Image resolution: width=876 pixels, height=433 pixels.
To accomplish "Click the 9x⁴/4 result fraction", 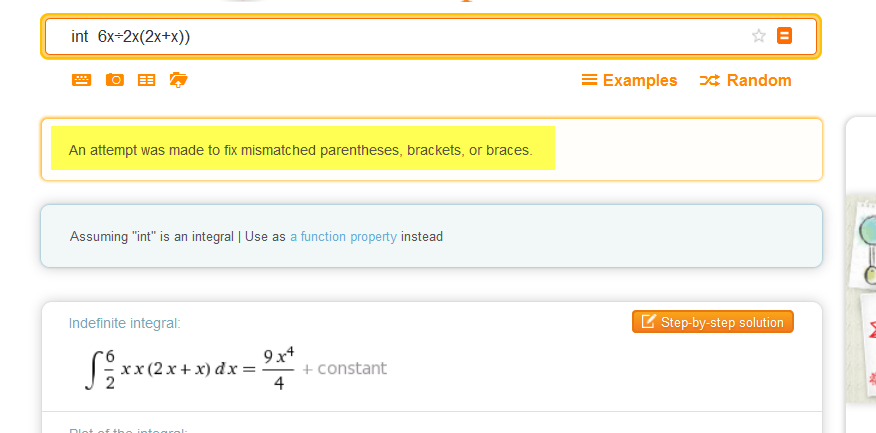I will 278,369.
